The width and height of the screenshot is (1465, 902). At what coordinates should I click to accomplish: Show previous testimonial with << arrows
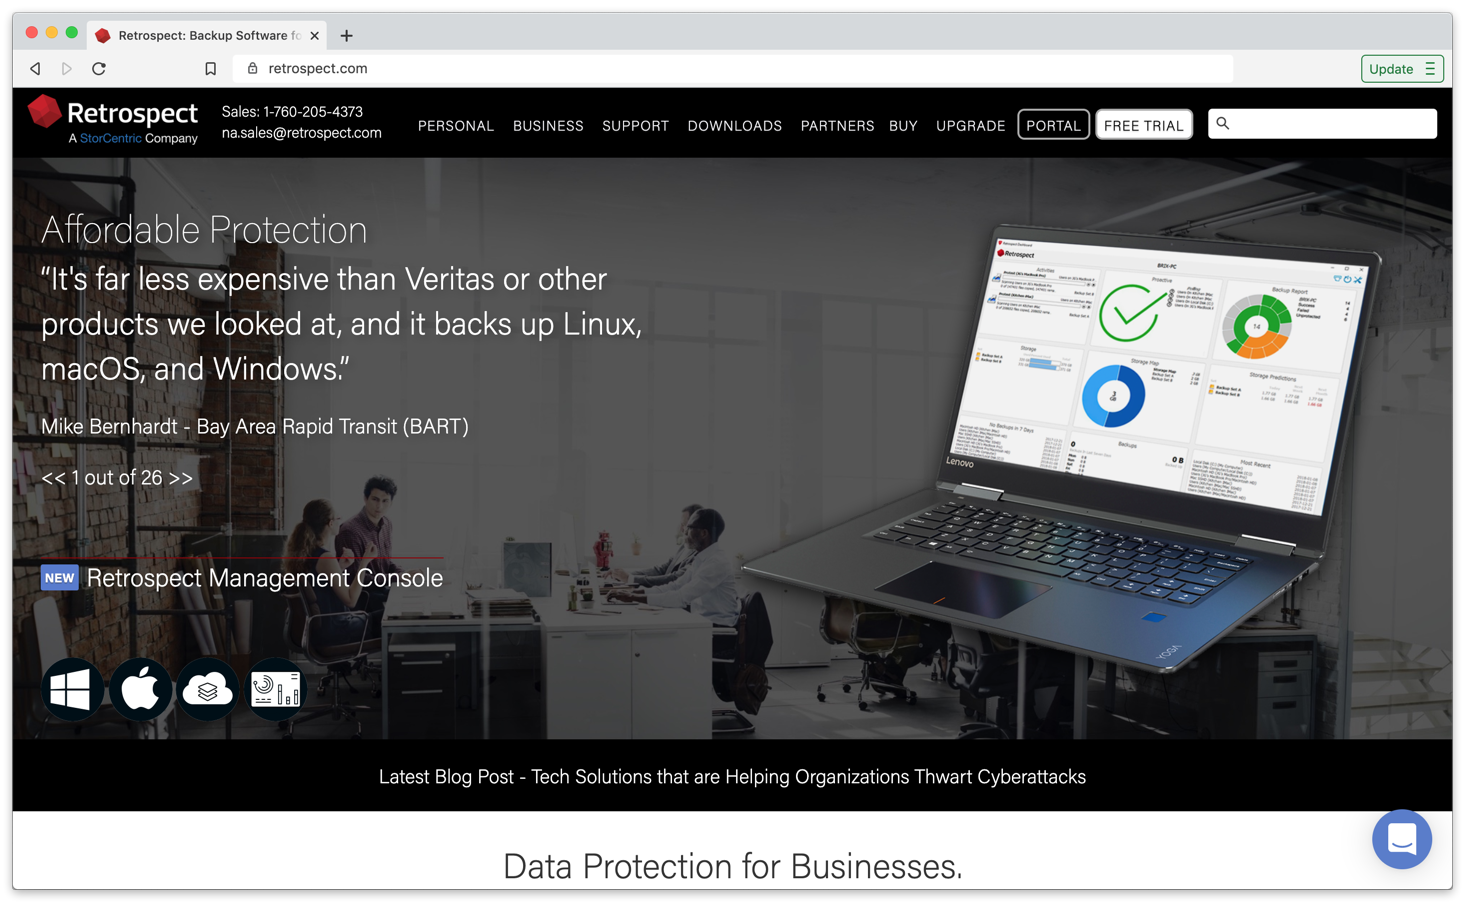coord(53,478)
